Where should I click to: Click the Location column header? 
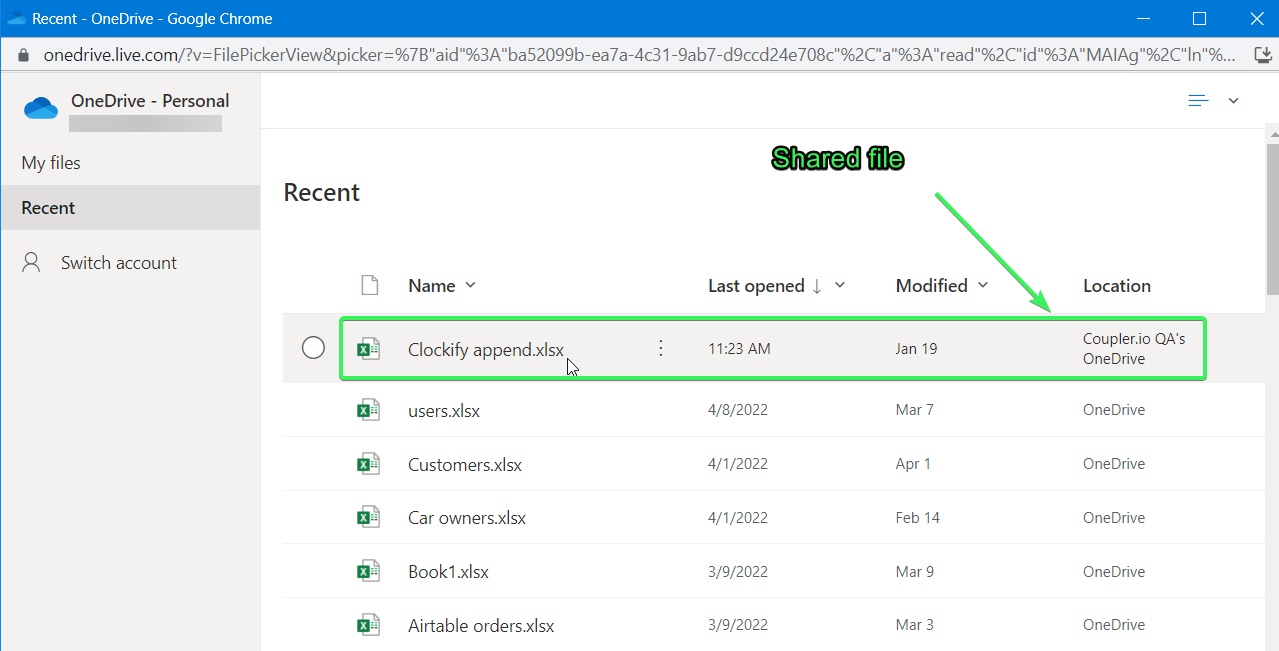1116,286
